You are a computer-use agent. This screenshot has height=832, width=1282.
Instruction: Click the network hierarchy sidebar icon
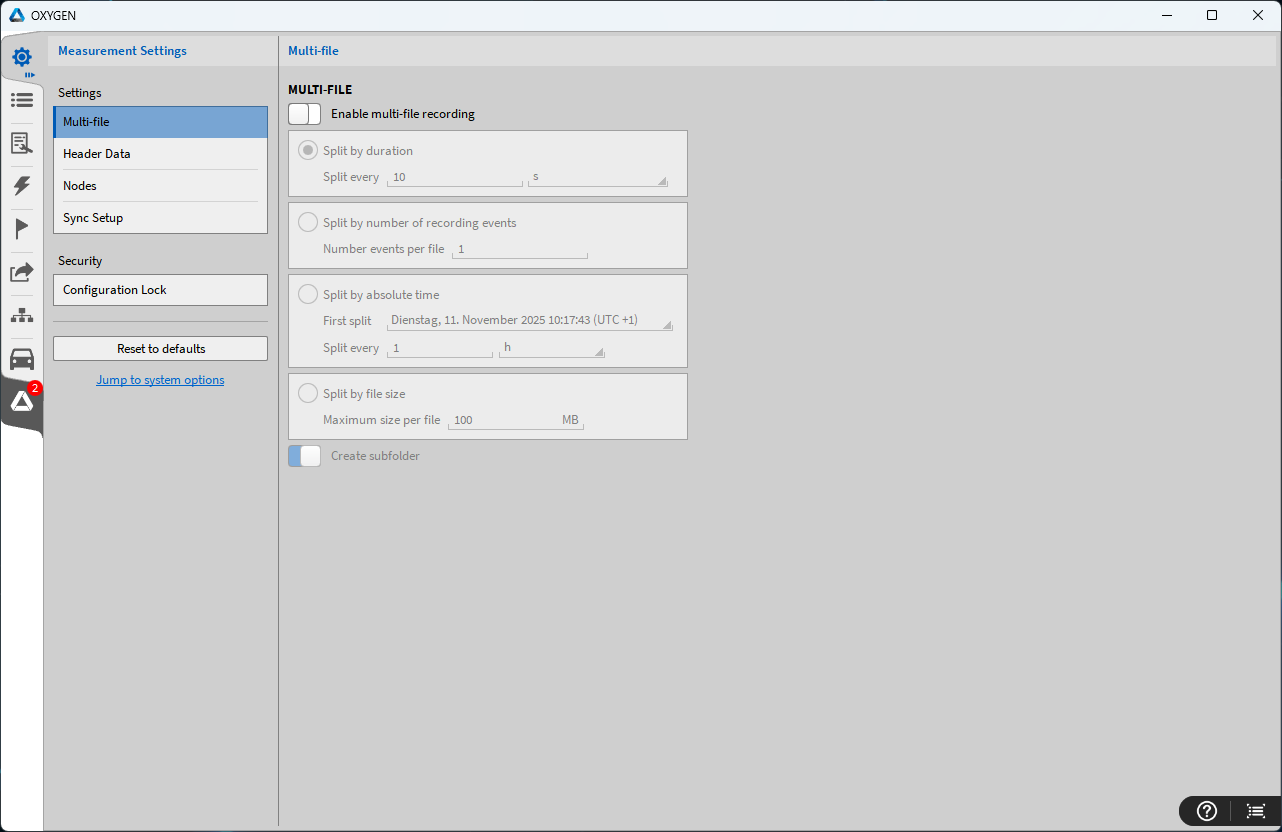[x=22, y=316]
